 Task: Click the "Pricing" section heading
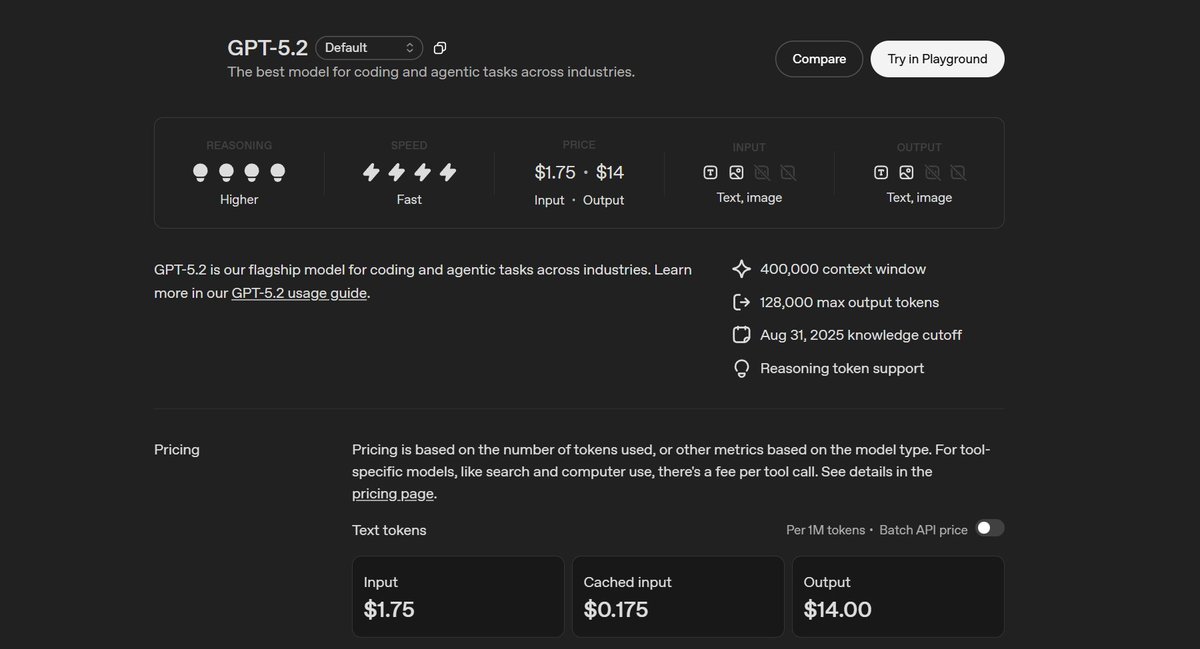pyautogui.click(x=177, y=450)
